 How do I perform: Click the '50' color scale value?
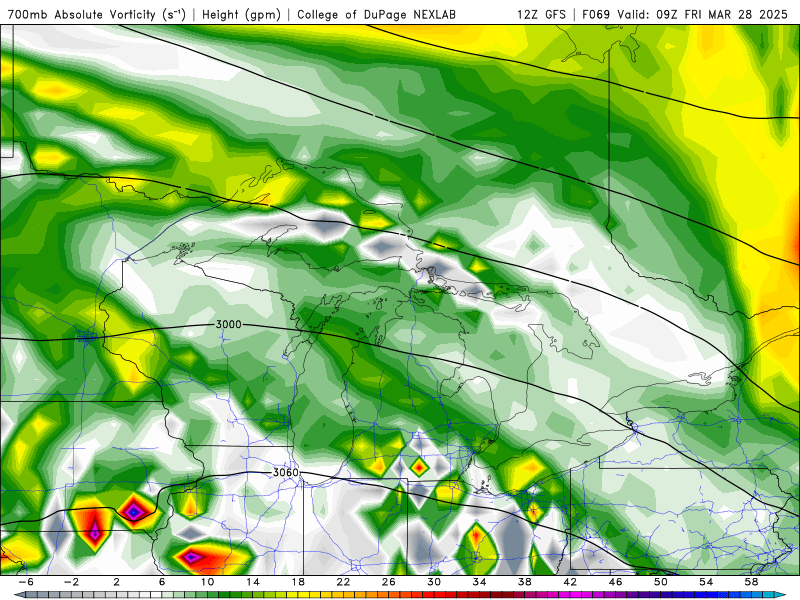click(x=660, y=582)
